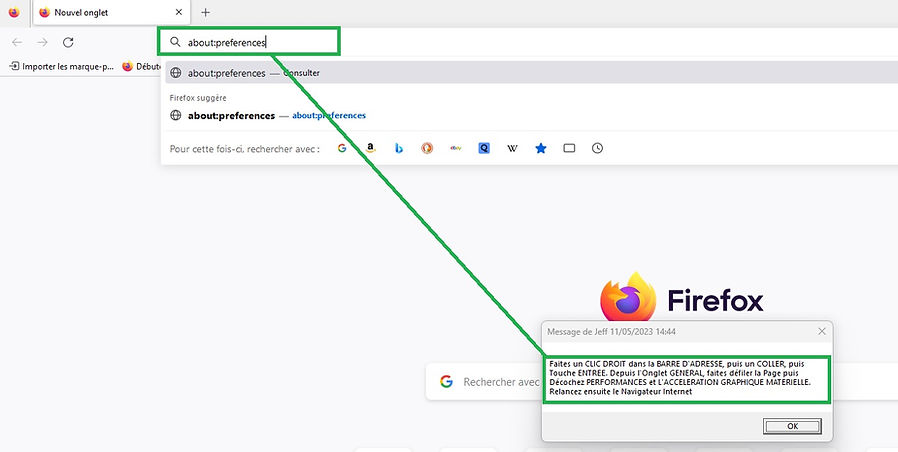Viewport: 898px width, 452px height.
Task: Search this time with Amazon icon
Action: [x=371, y=148]
